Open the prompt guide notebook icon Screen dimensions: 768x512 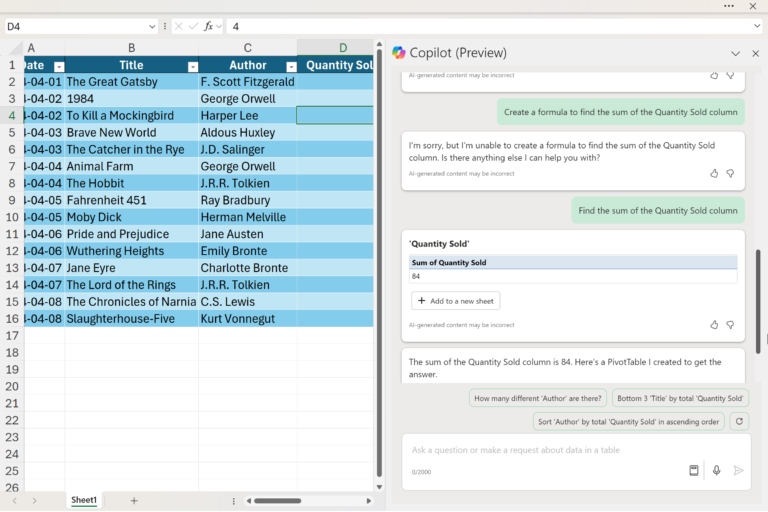694,470
